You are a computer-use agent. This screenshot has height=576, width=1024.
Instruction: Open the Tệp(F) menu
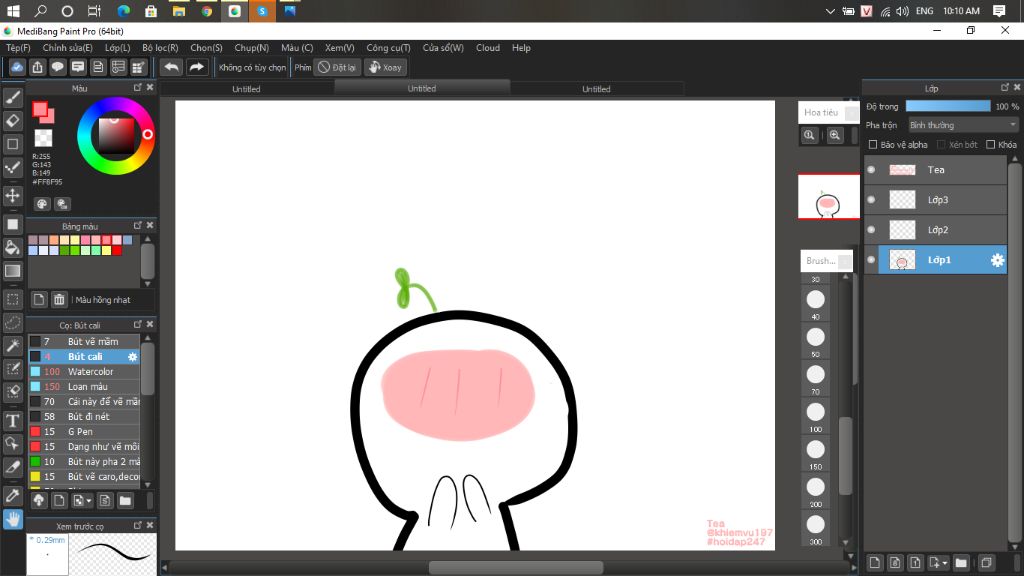coord(18,48)
